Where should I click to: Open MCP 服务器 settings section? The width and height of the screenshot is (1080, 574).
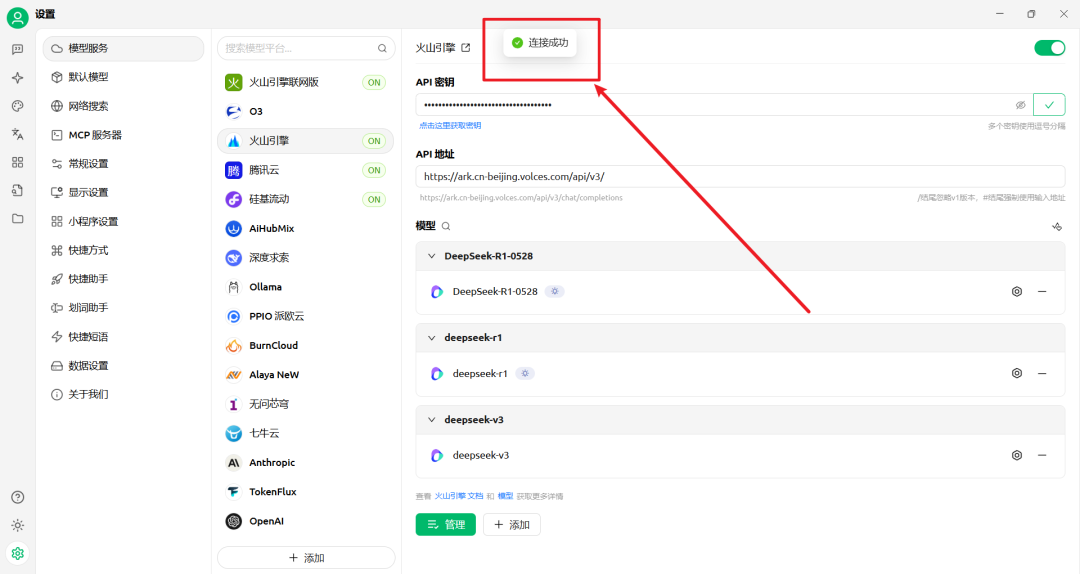click(x=123, y=135)
